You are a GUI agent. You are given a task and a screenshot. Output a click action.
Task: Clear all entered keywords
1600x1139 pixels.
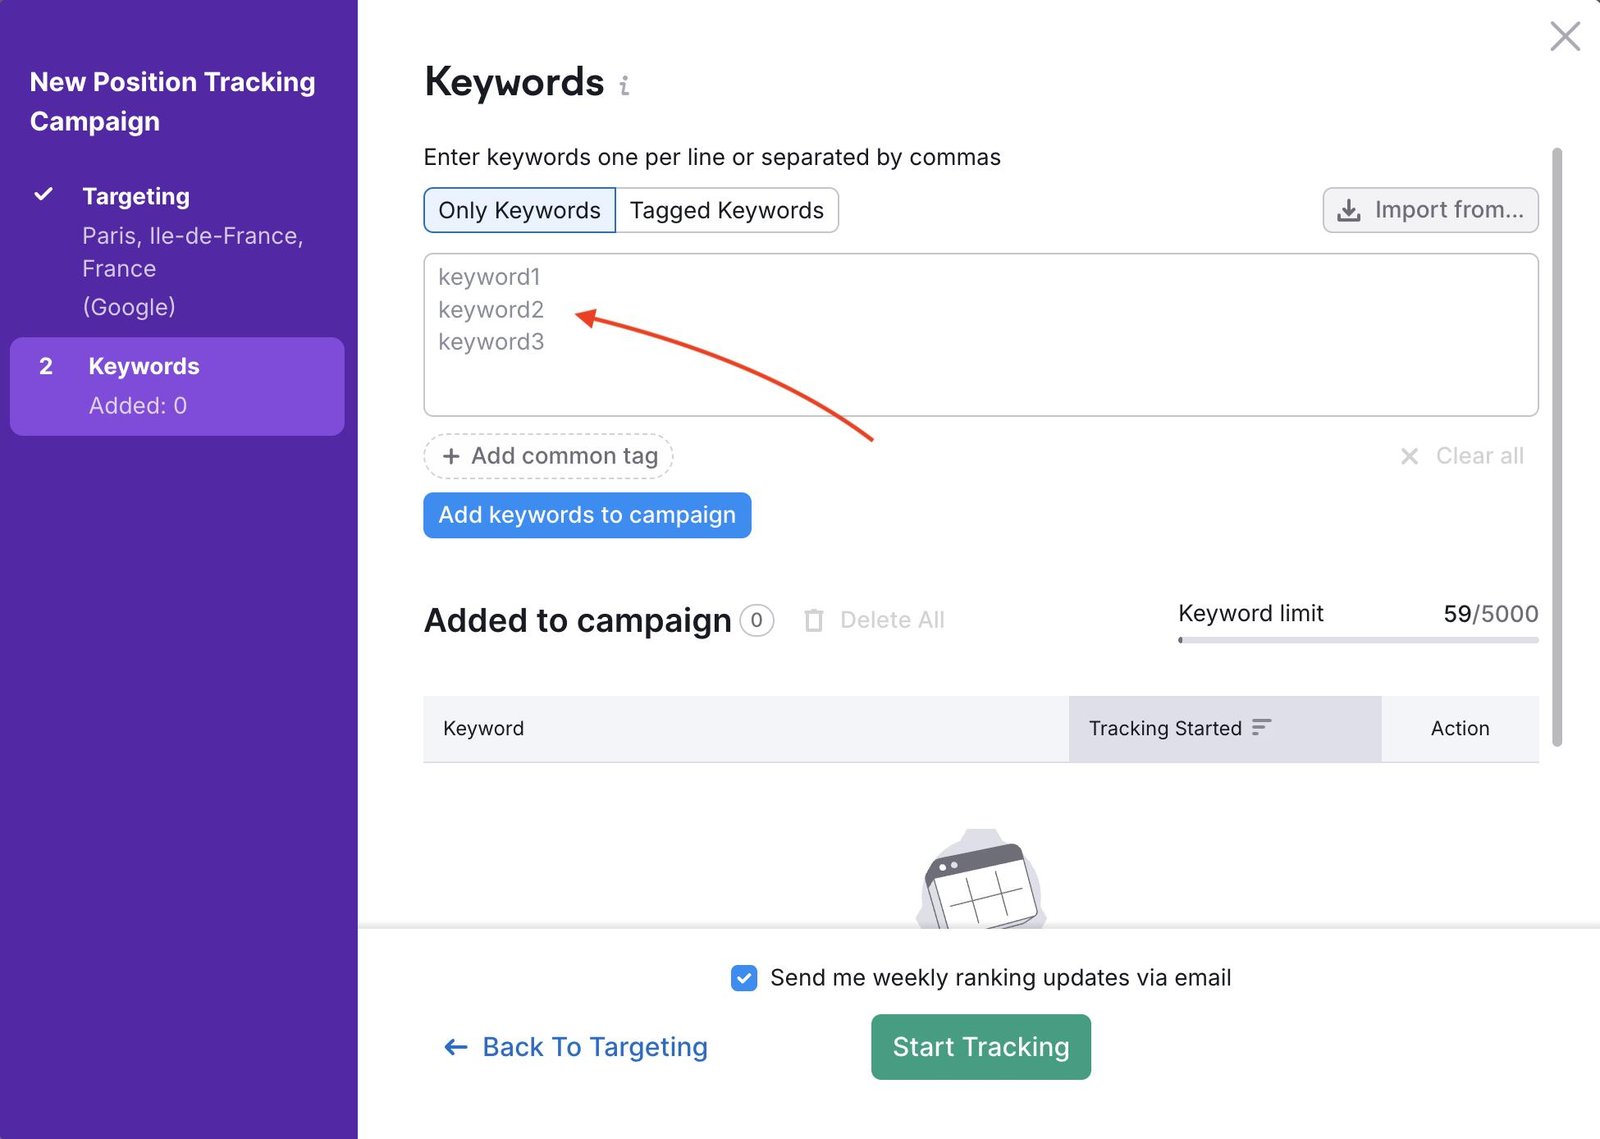[x=1462, y=456]
